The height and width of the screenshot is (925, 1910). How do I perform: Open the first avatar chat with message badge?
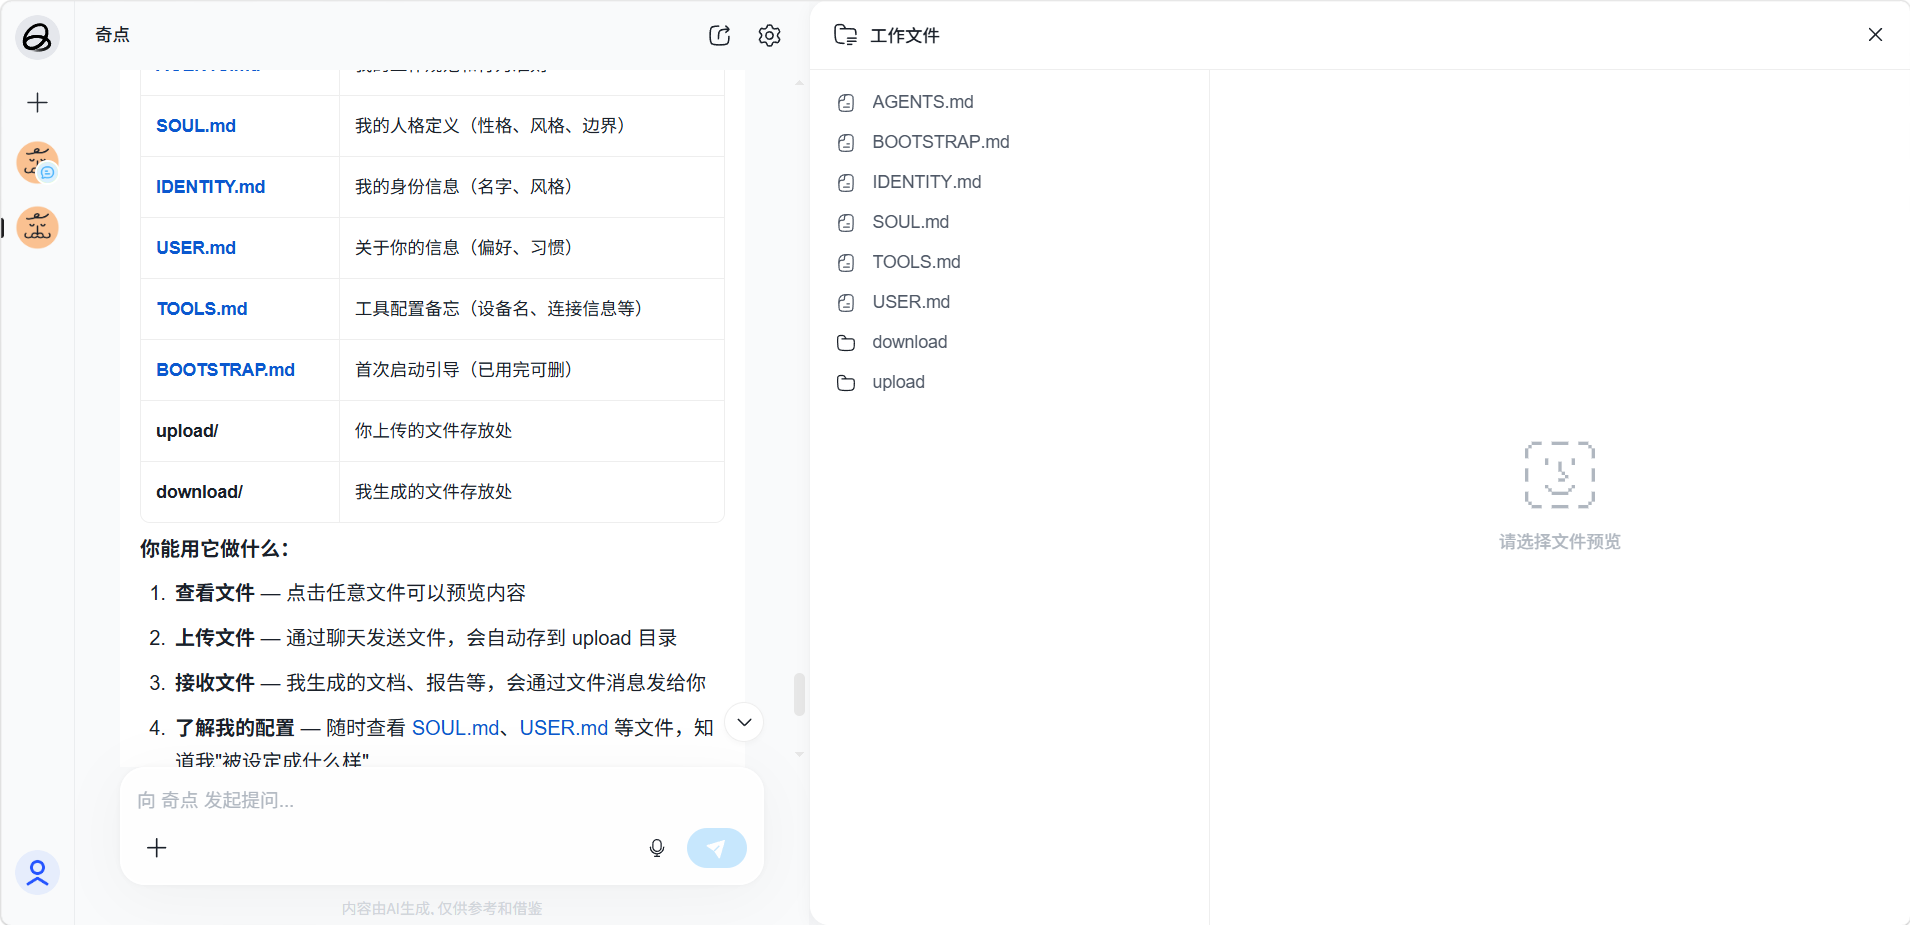click(x=37, y=162)
